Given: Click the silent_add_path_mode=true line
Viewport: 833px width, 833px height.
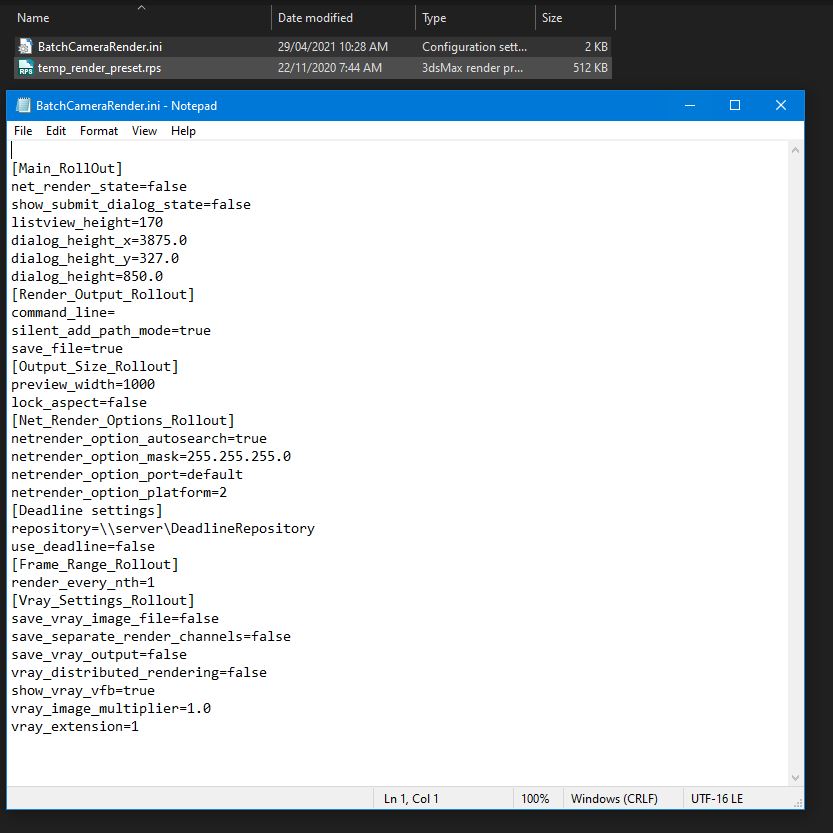Looking at the screenshot, I should [111, 330].
